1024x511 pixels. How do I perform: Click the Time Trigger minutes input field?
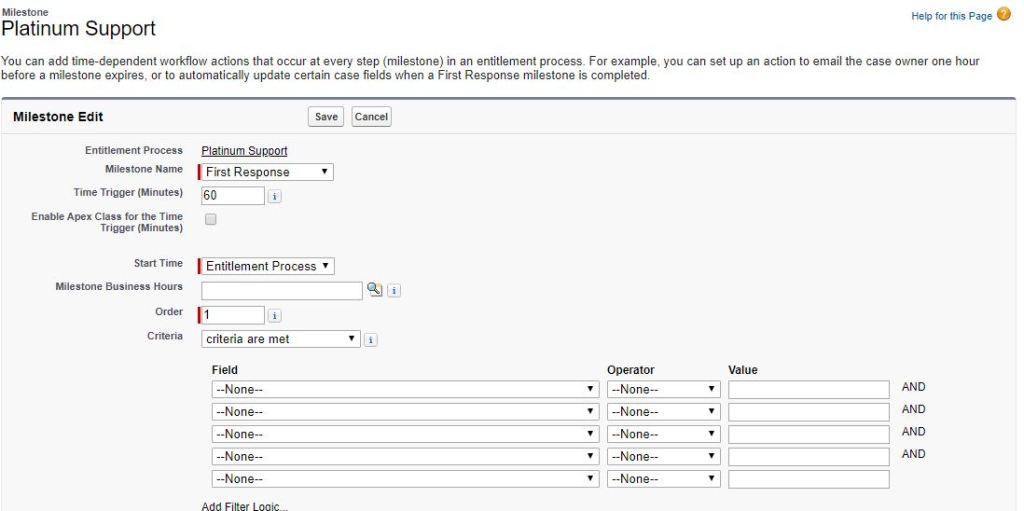[x=233, y=196]
